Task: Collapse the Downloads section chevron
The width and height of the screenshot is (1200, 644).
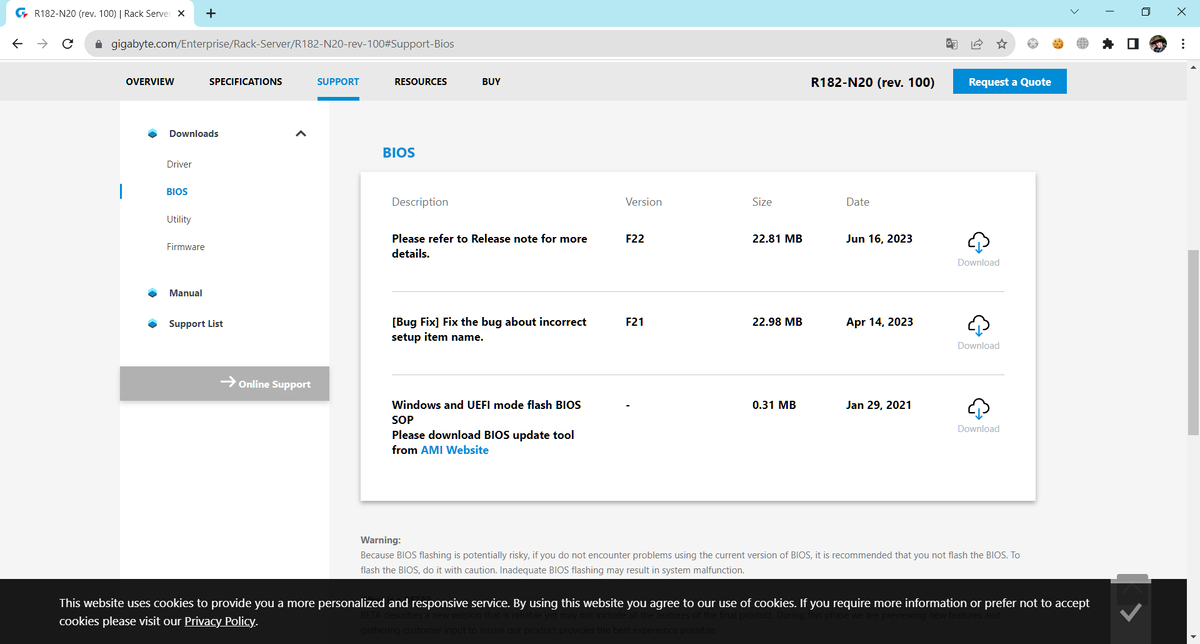Action: pos(301,133)
